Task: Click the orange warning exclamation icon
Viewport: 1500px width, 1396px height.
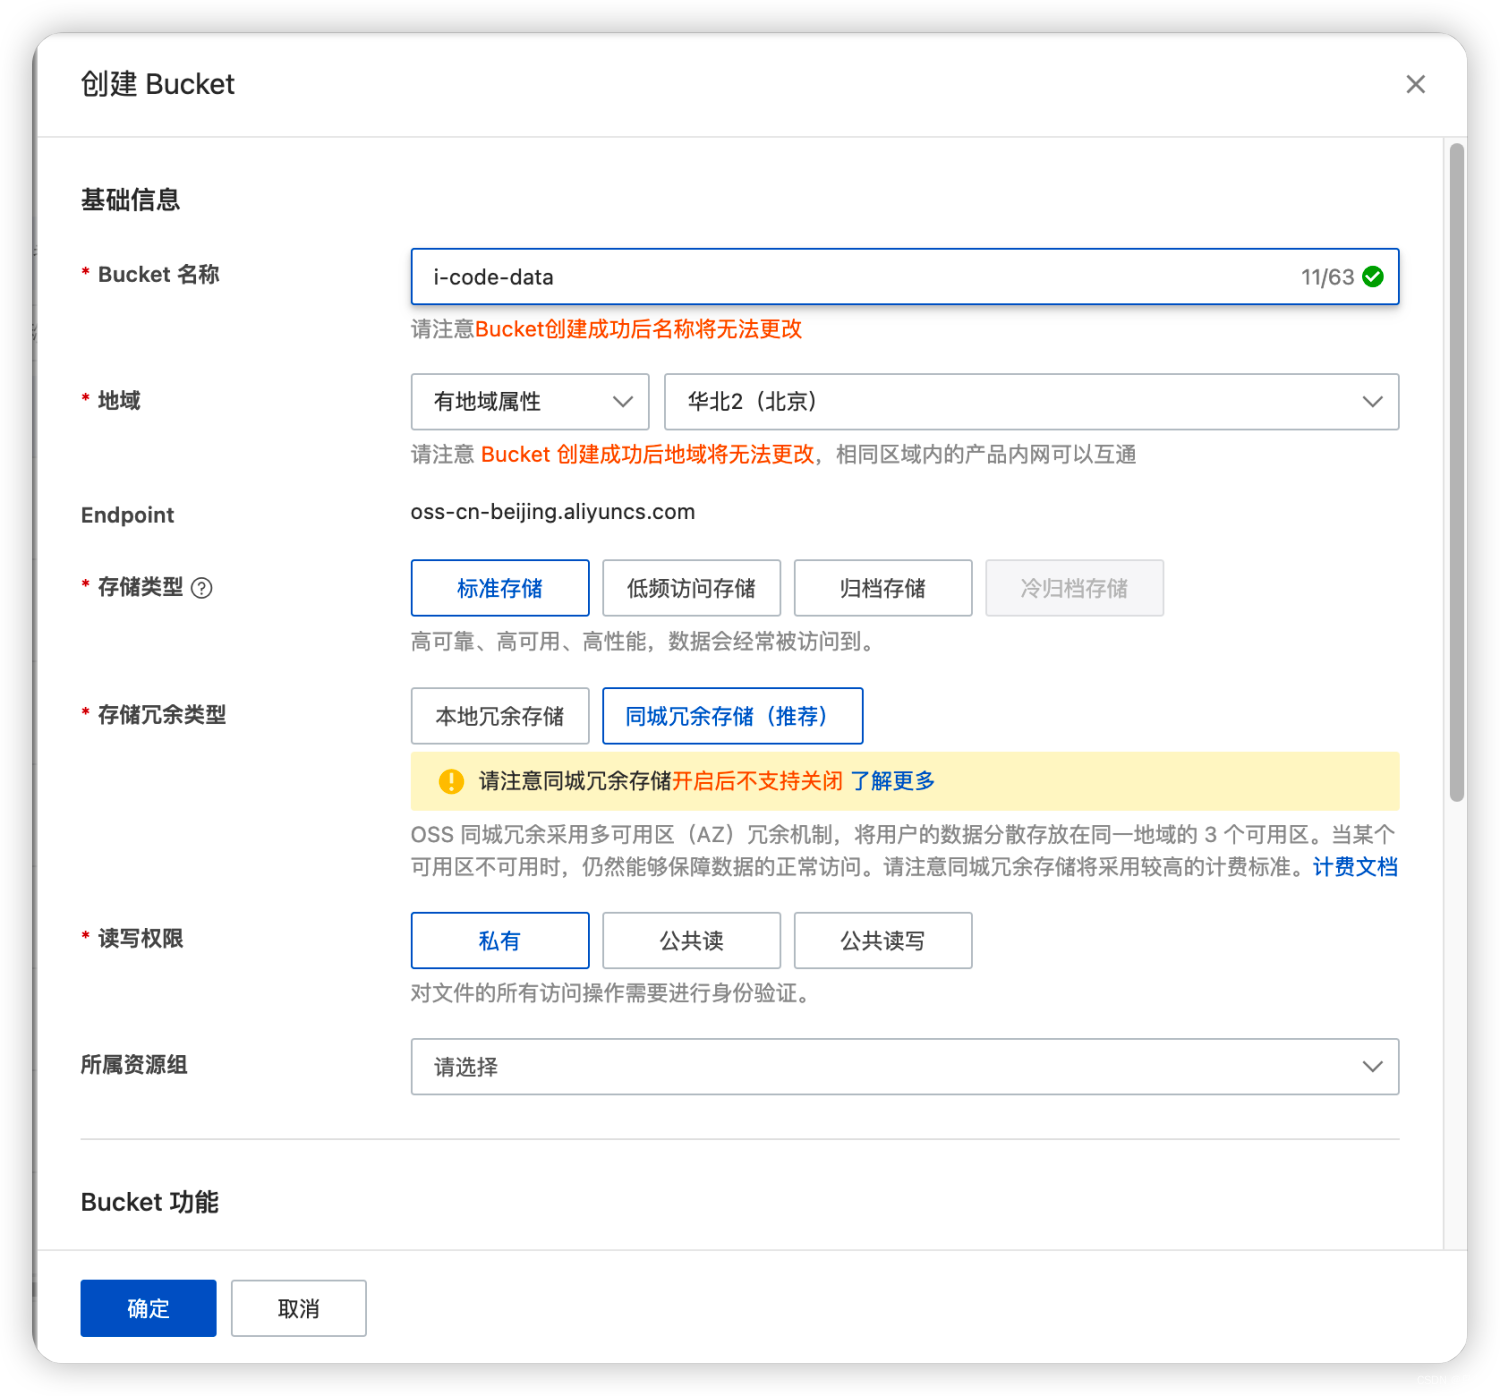Action: click(451, 781)
